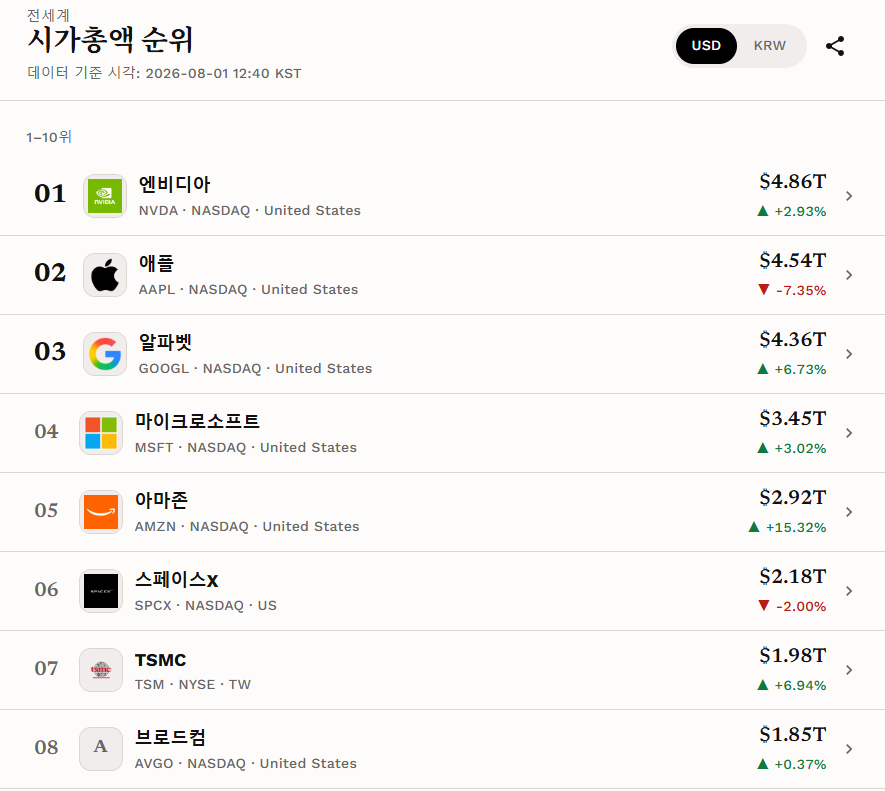Expand 스페이스X row chevron
885x791 pixels.
(849, 591)
